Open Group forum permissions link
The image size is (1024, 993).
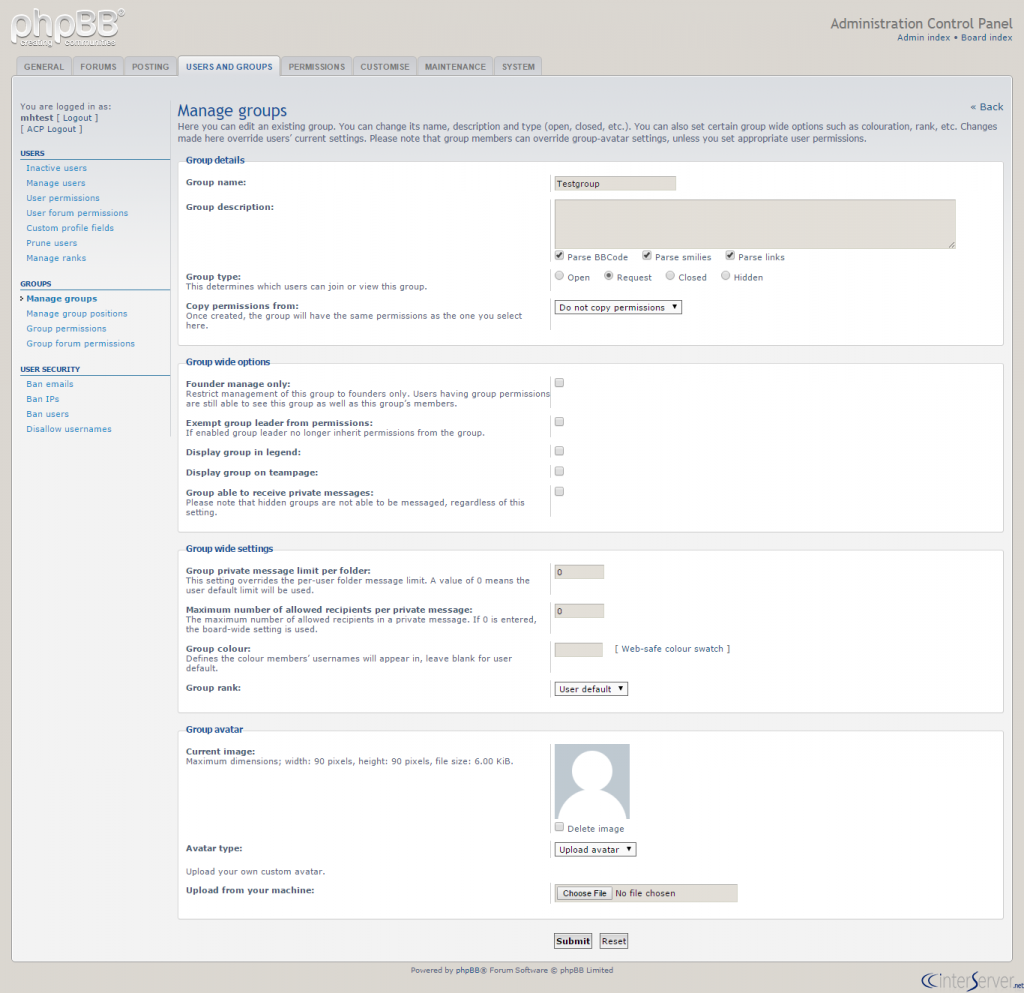click(80, 343)
